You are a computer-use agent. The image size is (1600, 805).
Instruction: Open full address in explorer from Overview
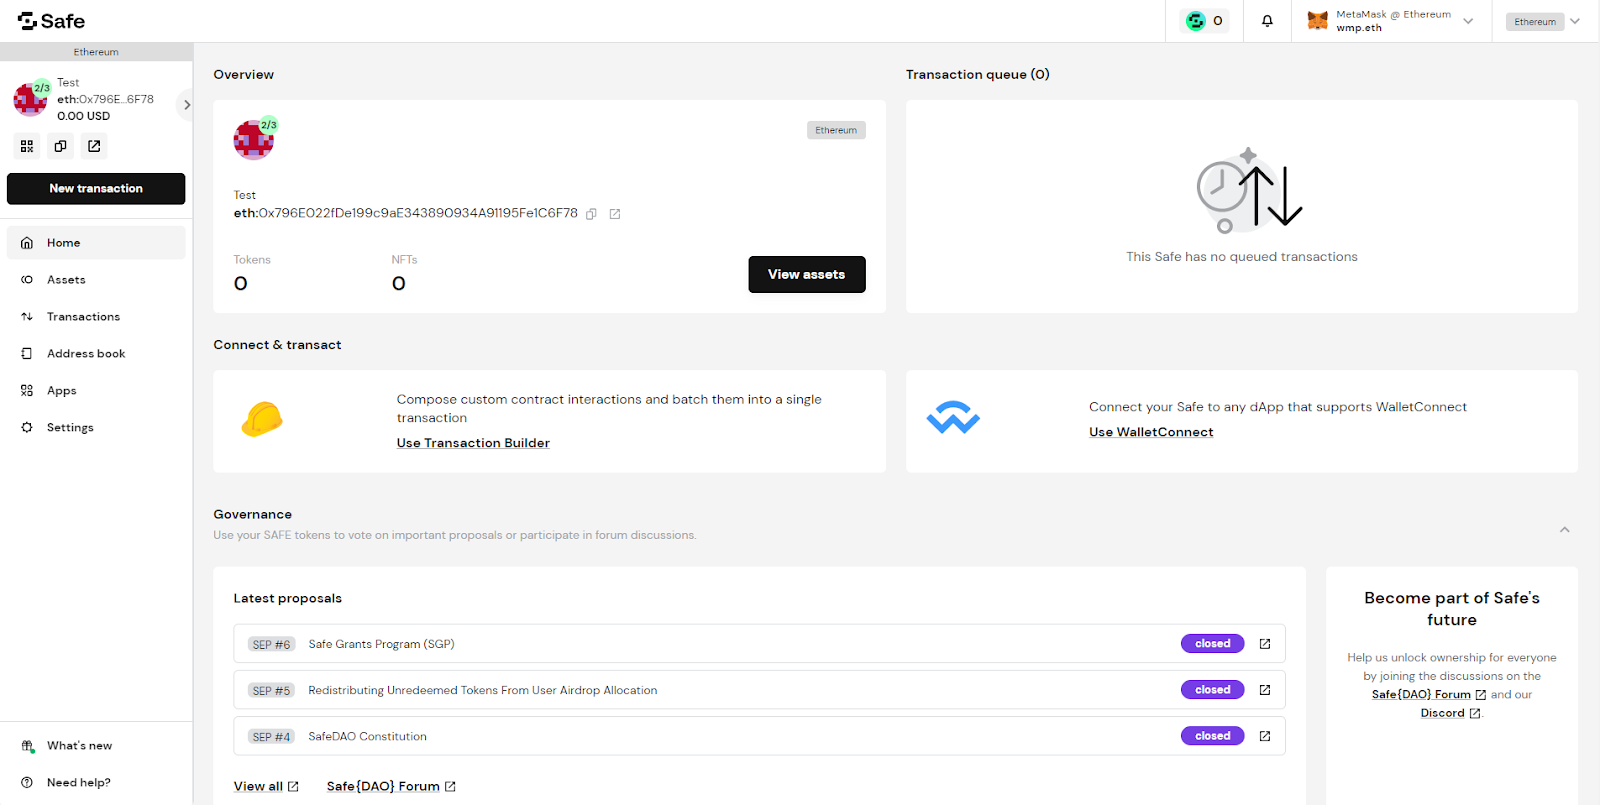(x=615, y=214)
